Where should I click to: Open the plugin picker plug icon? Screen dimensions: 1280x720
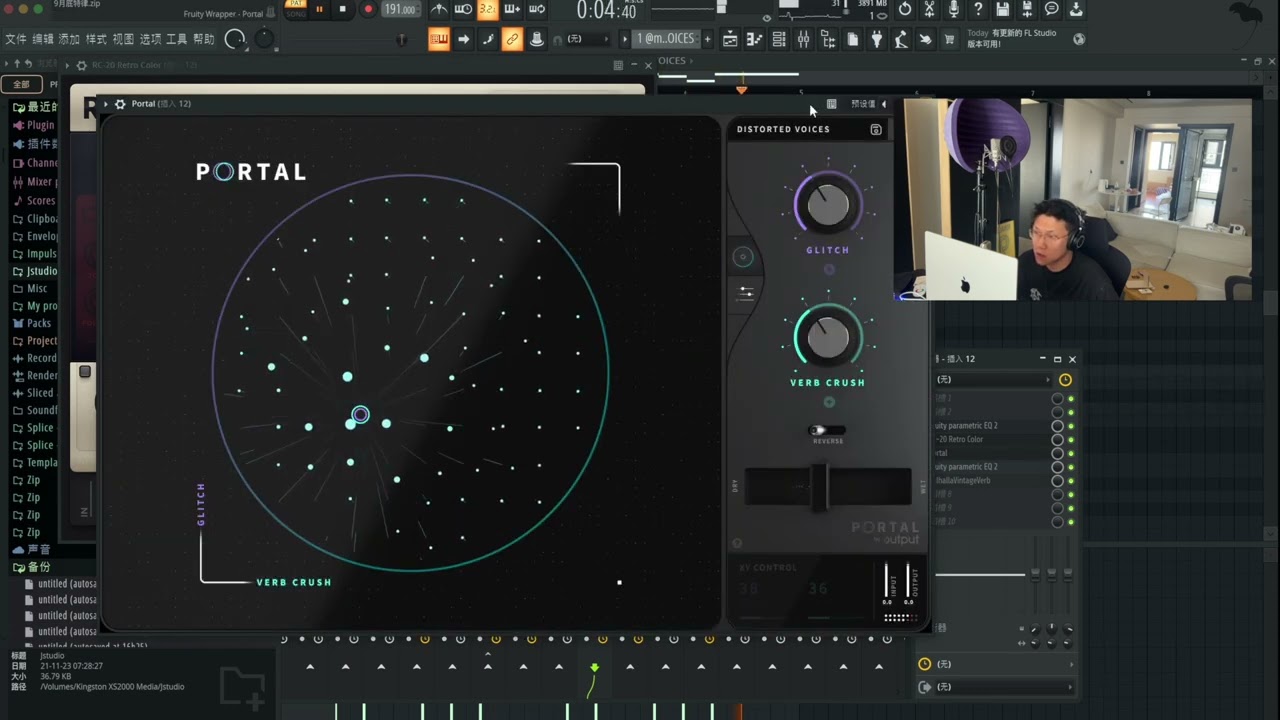point(877,39)
